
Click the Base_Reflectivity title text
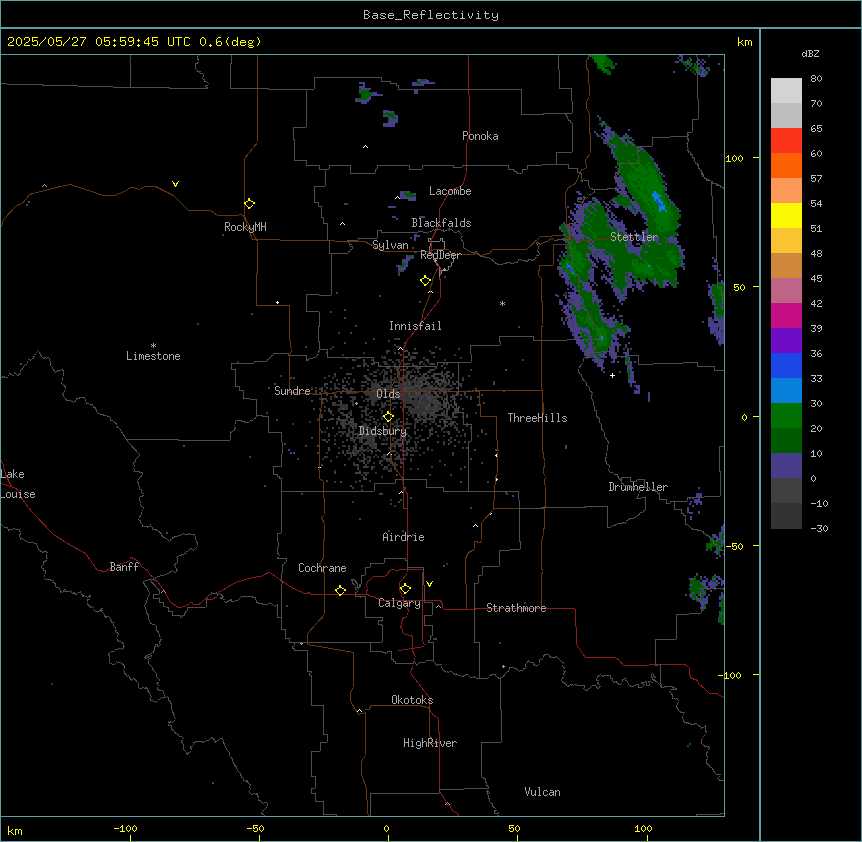[x=431, y=15]
